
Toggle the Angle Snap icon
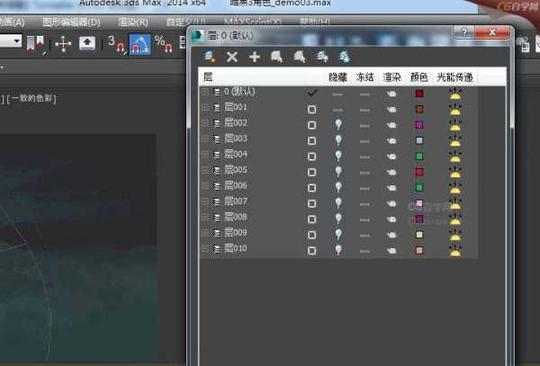click(140, 44)
